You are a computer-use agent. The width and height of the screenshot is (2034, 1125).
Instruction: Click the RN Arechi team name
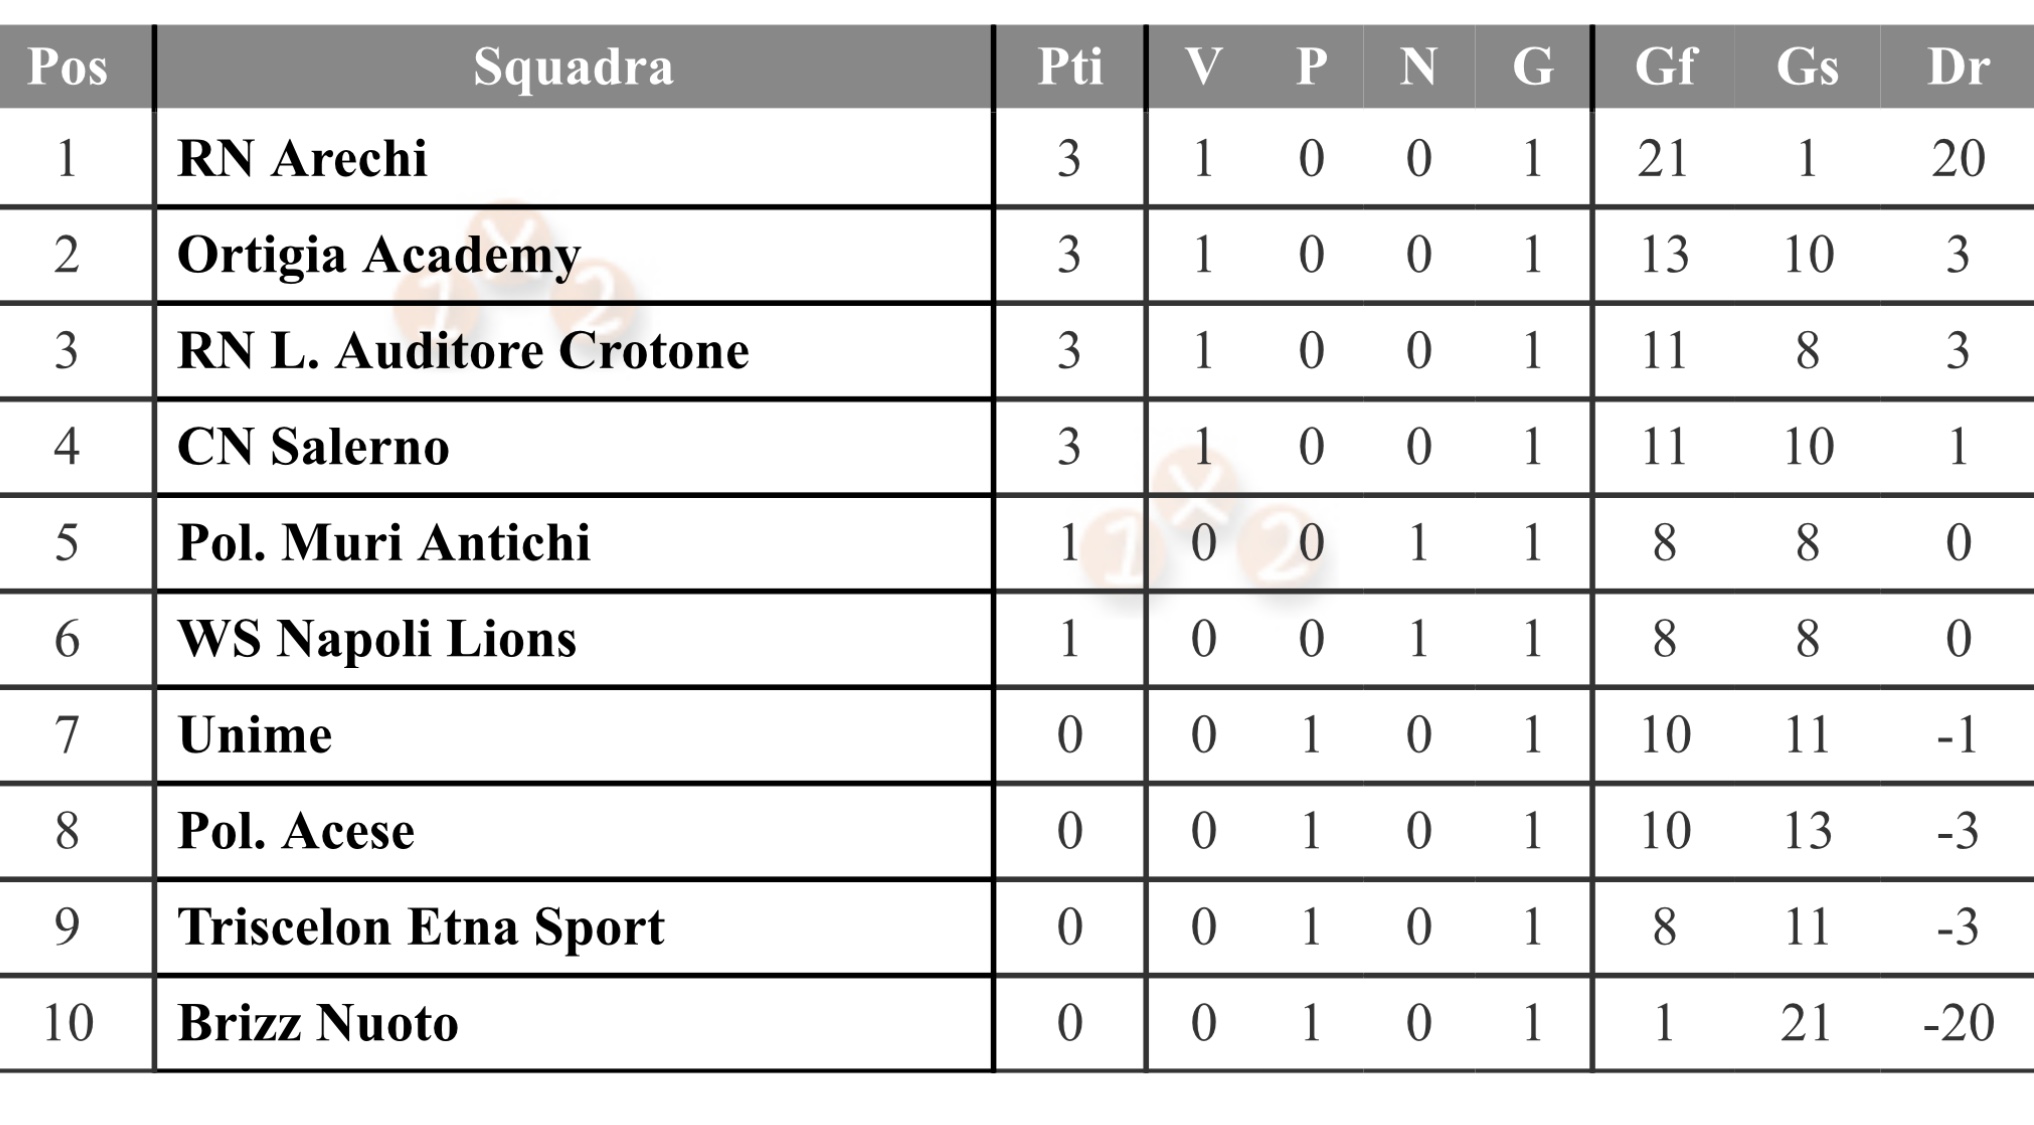coord(302,158)
